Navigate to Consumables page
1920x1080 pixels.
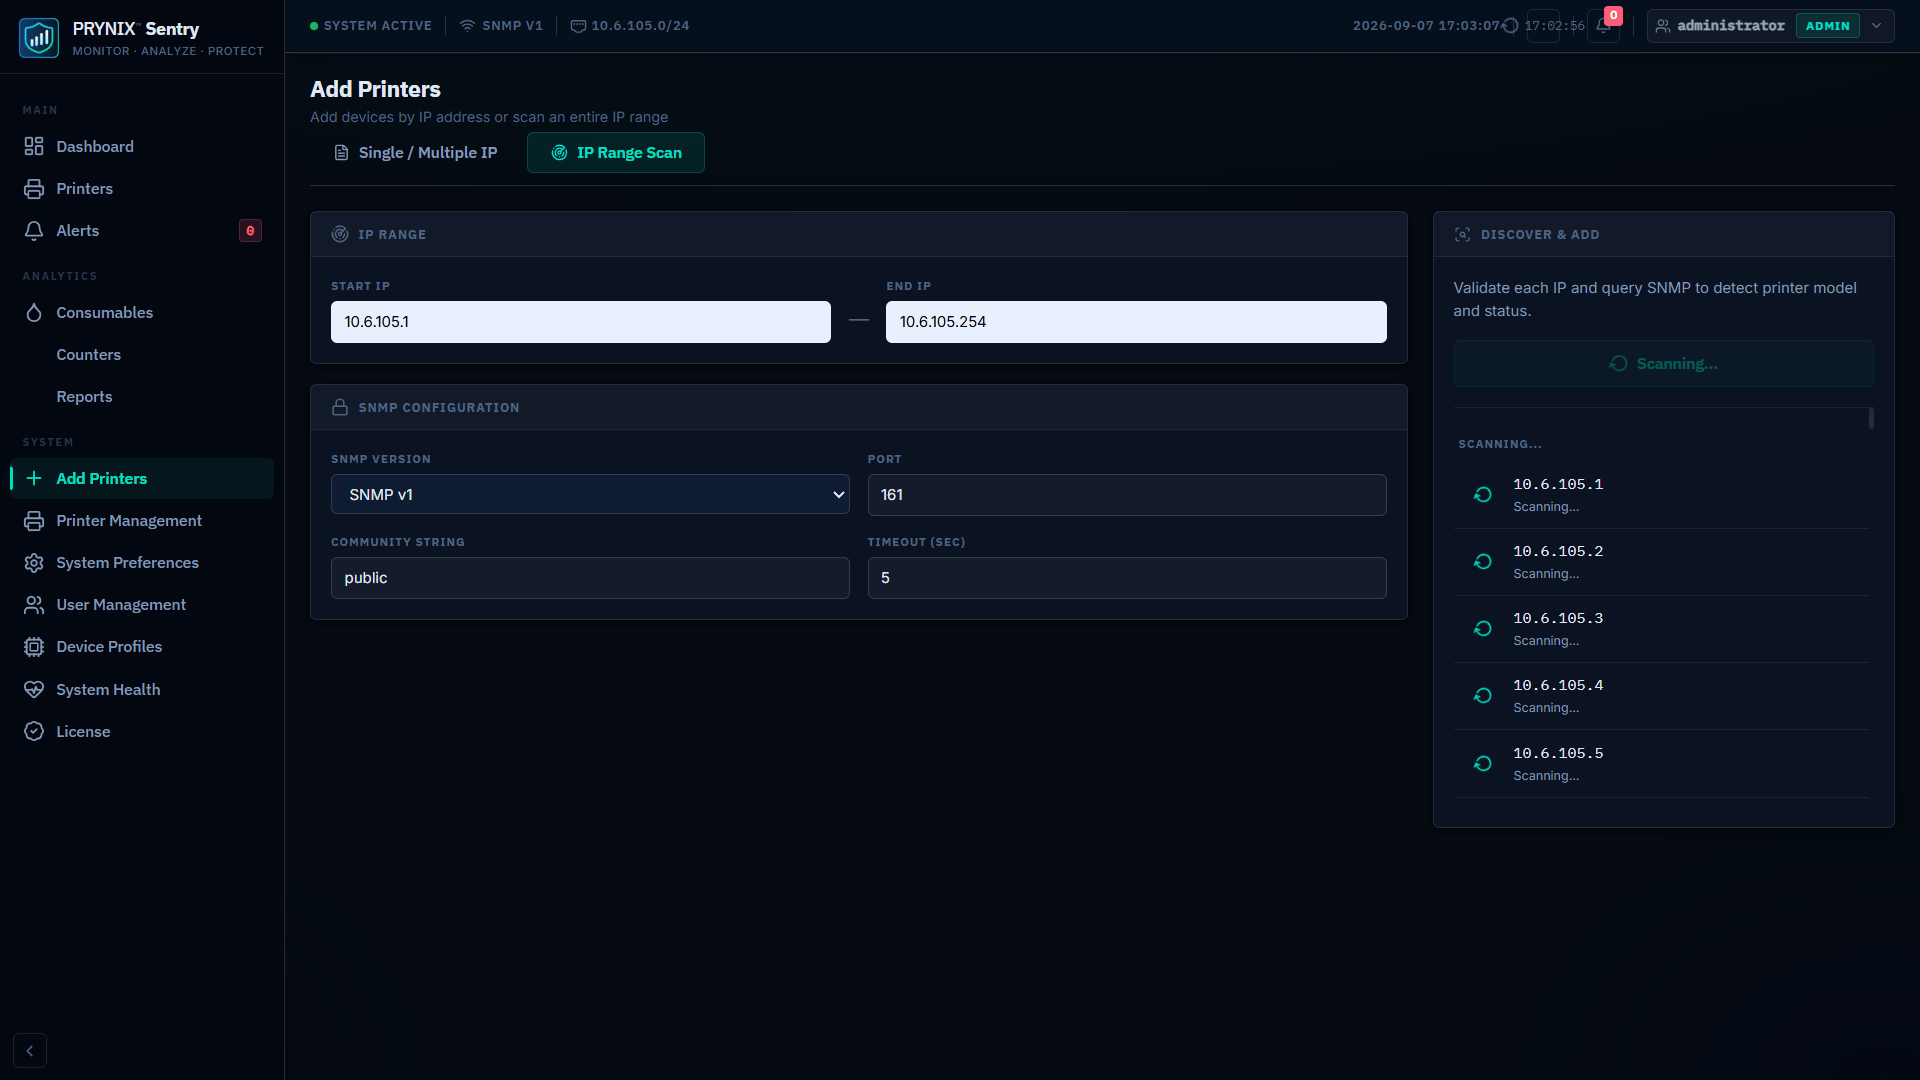(x=142, y=313)
